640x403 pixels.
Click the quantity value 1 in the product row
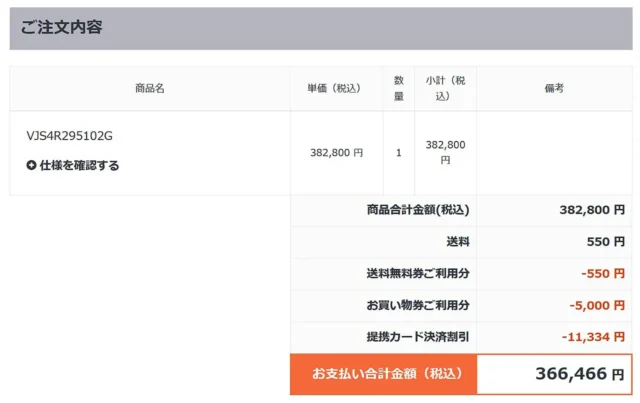click(x=398, y=153)
